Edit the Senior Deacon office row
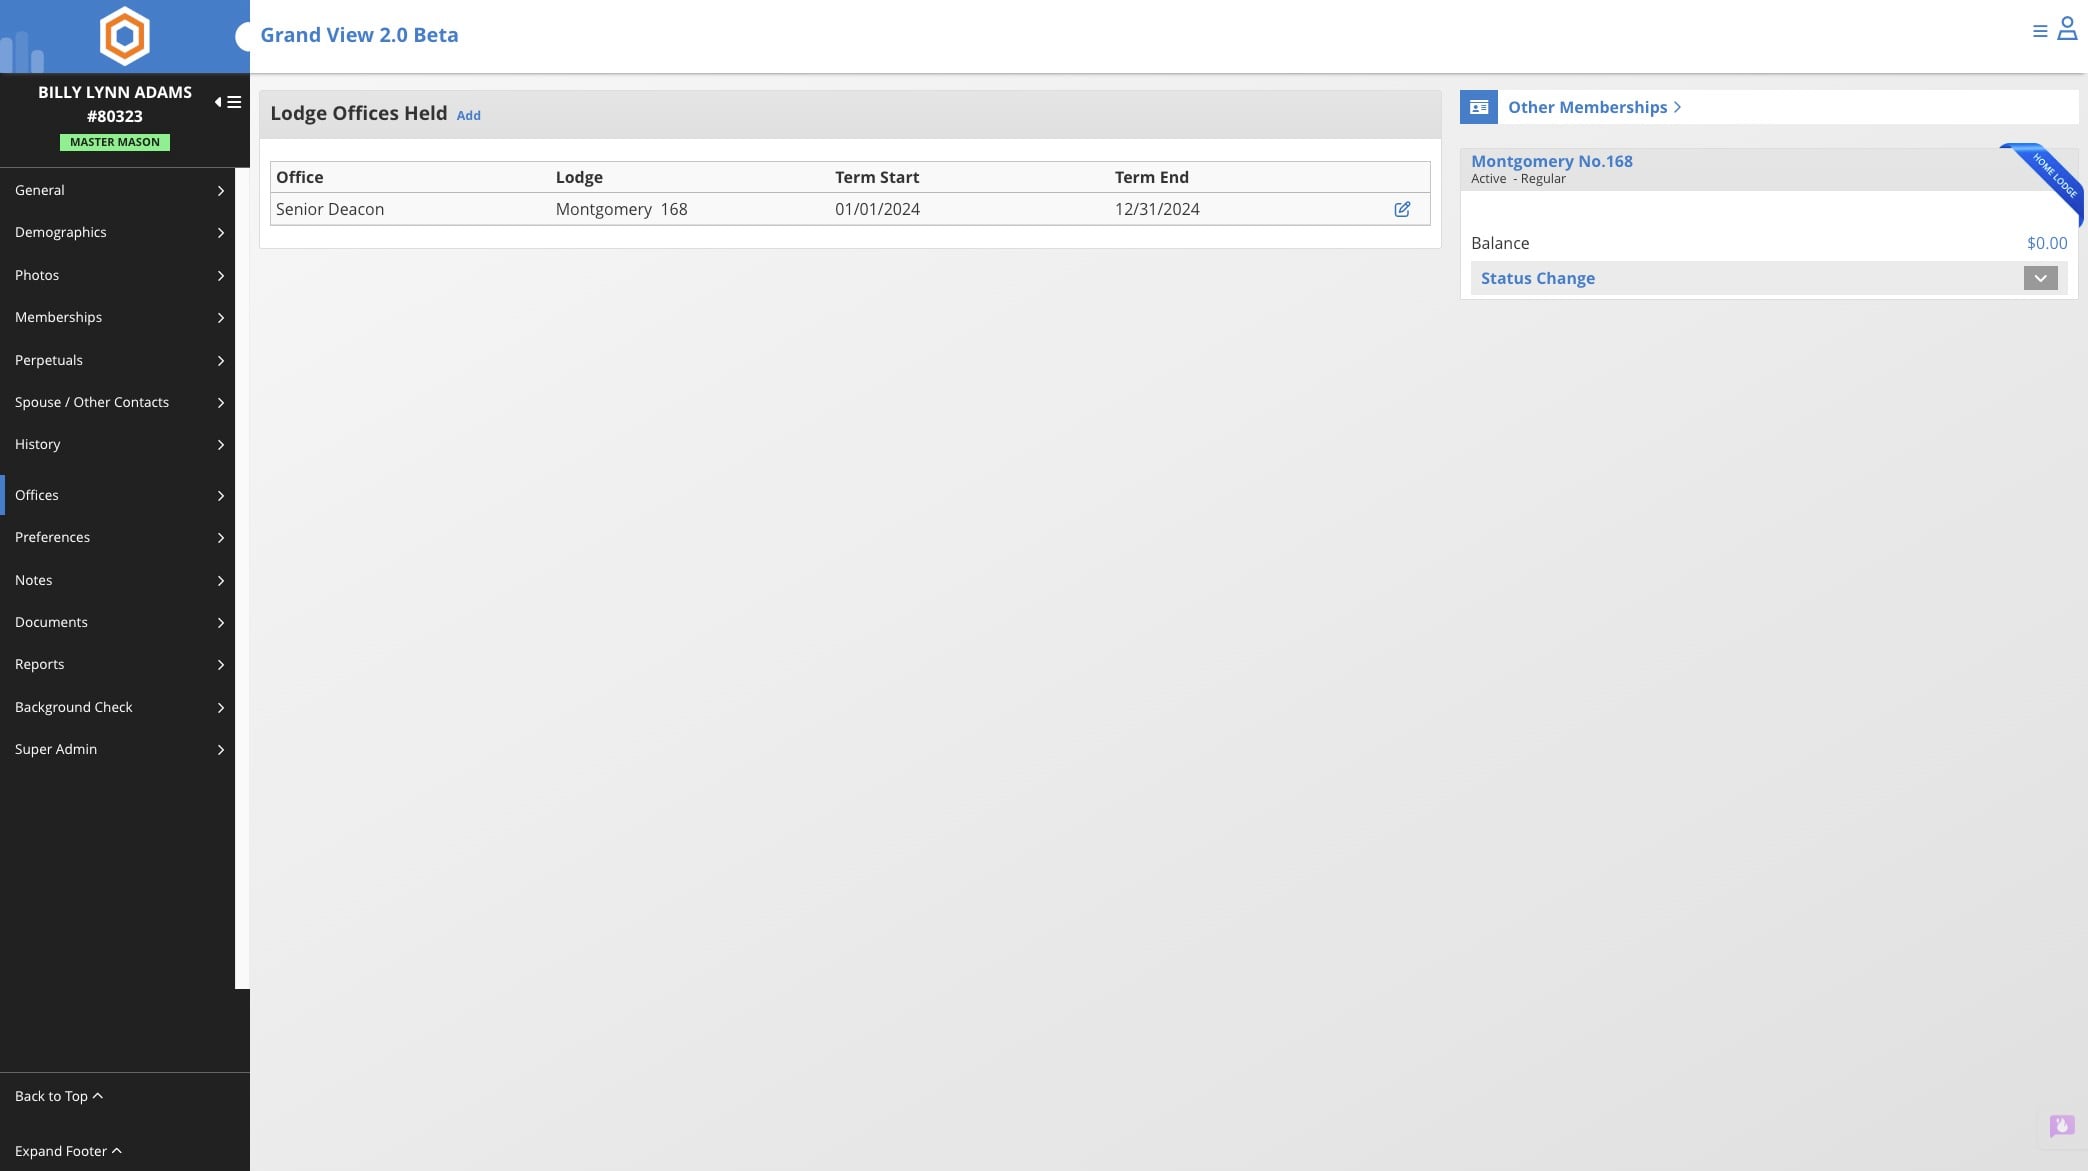The height and width of the screenshot is (1171, 2088). click(1402, 209)
